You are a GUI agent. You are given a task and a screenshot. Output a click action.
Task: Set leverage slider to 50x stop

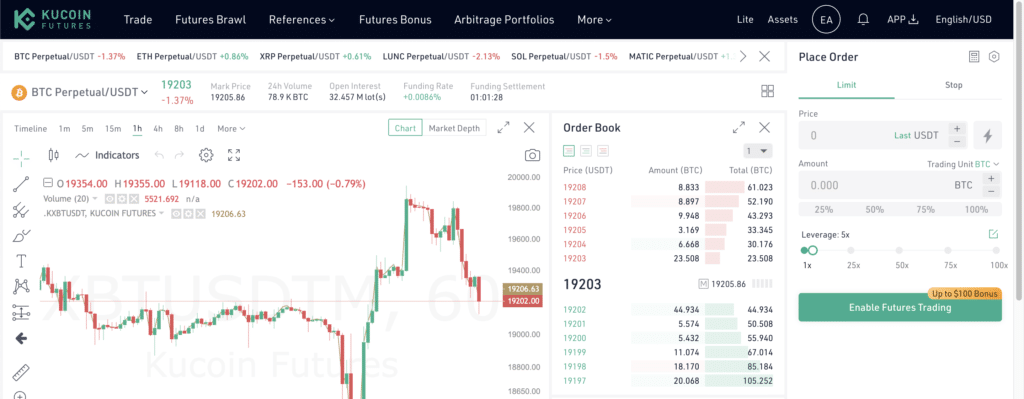[x=899, y=250]
